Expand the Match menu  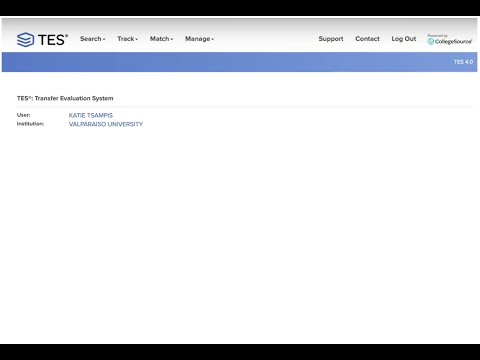pyautogui.click(x=161, y=39)
